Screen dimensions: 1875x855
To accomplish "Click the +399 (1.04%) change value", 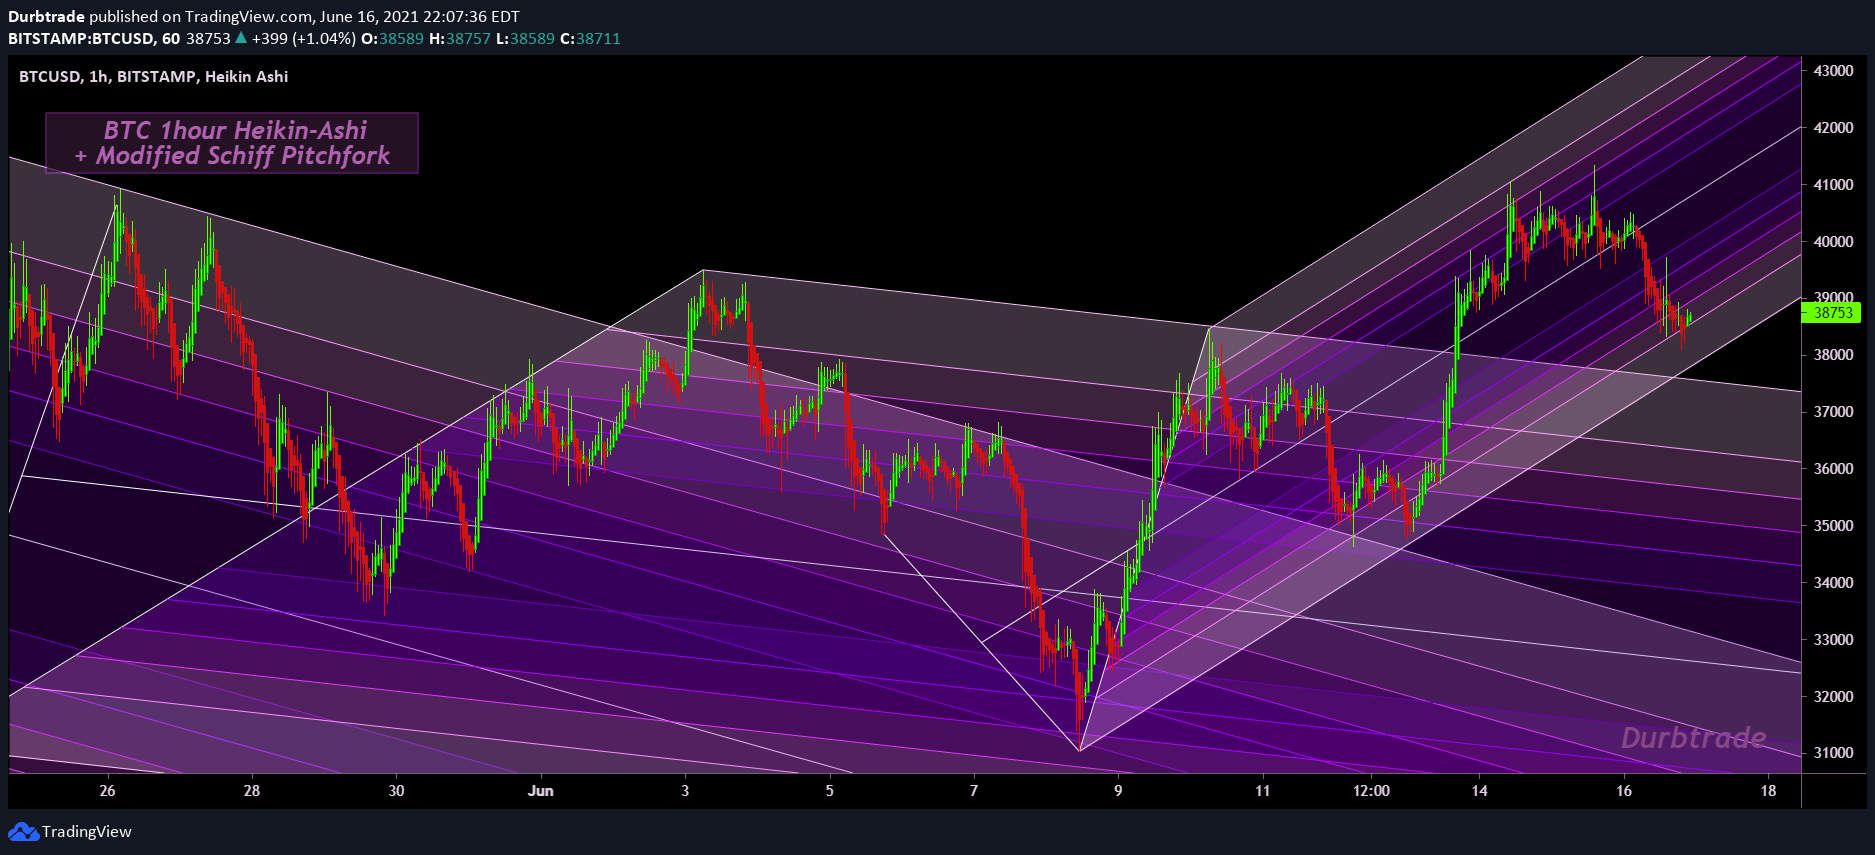I will [x=304, y=39].
